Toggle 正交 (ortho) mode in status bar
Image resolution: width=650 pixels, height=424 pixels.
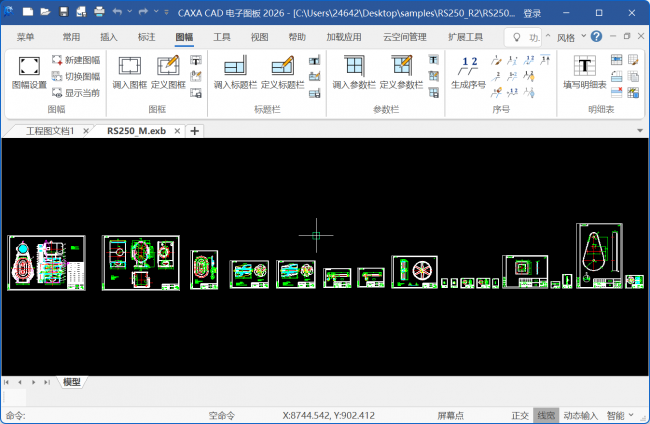519,415
